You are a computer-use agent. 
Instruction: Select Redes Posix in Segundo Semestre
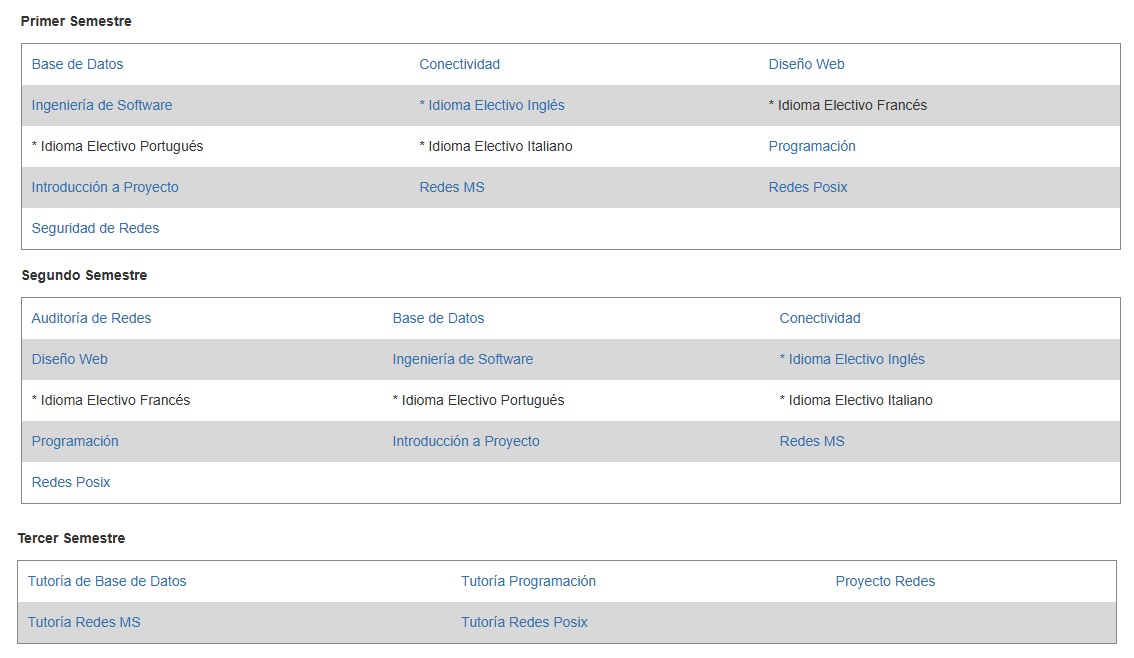[x=71, y=482]
